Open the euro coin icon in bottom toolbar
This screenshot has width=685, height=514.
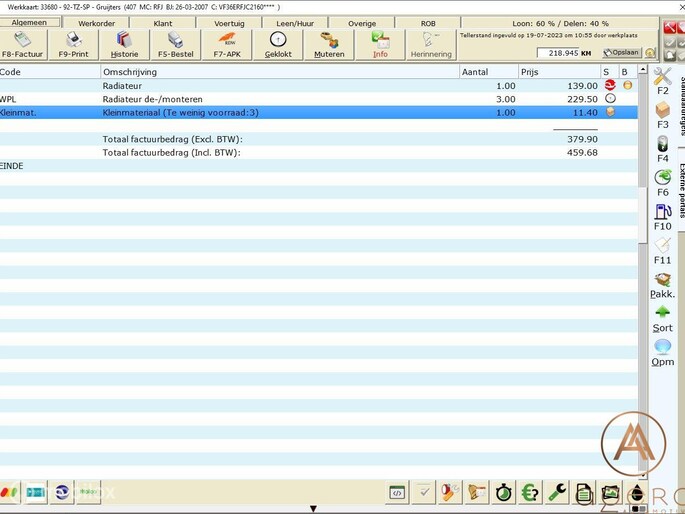pos(530,492)
